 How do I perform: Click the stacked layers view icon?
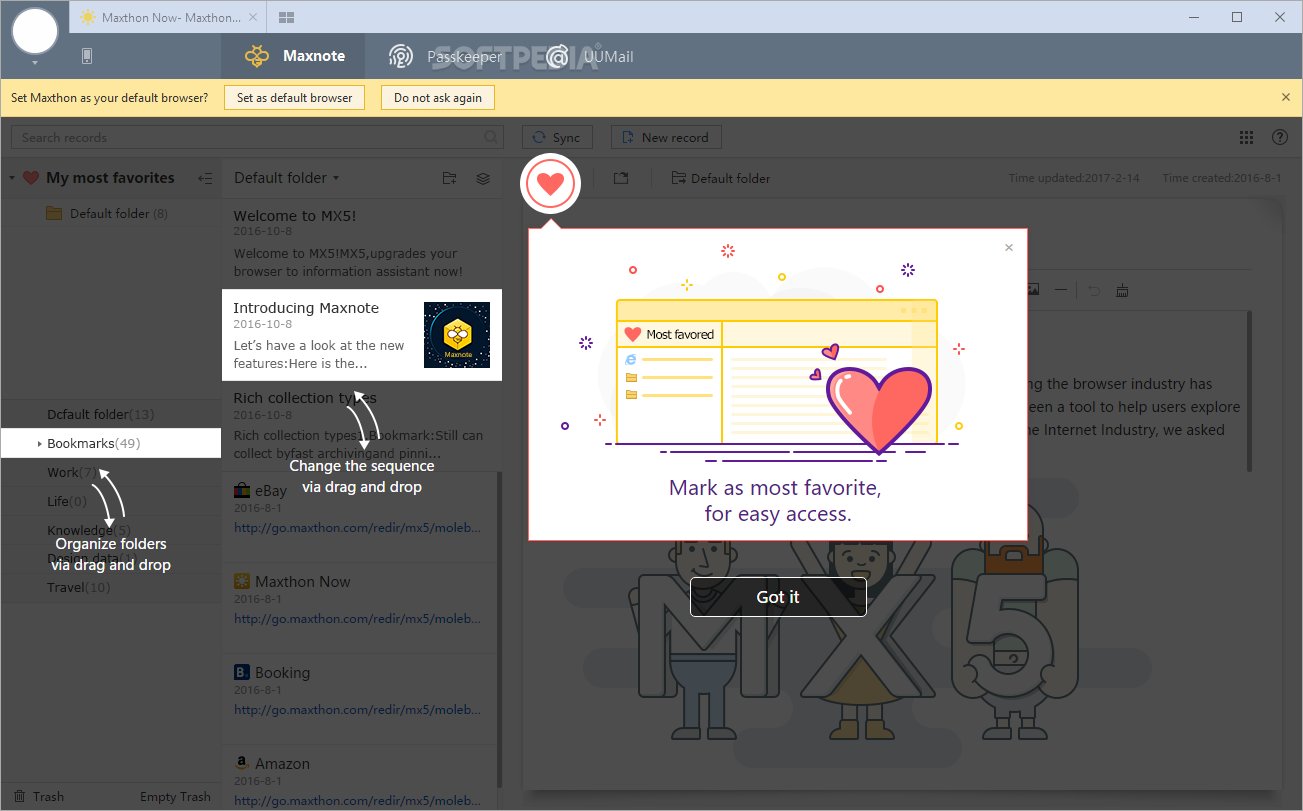(x=483, y=178)
